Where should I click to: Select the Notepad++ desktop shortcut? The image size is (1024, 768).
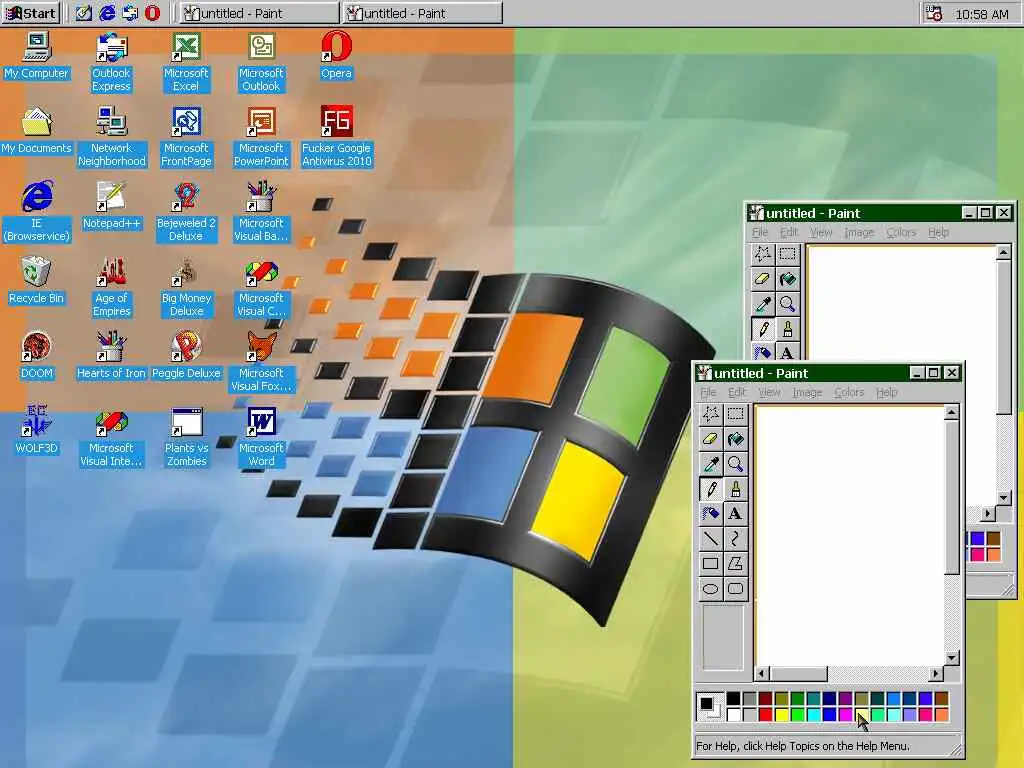tap(111, 206)
